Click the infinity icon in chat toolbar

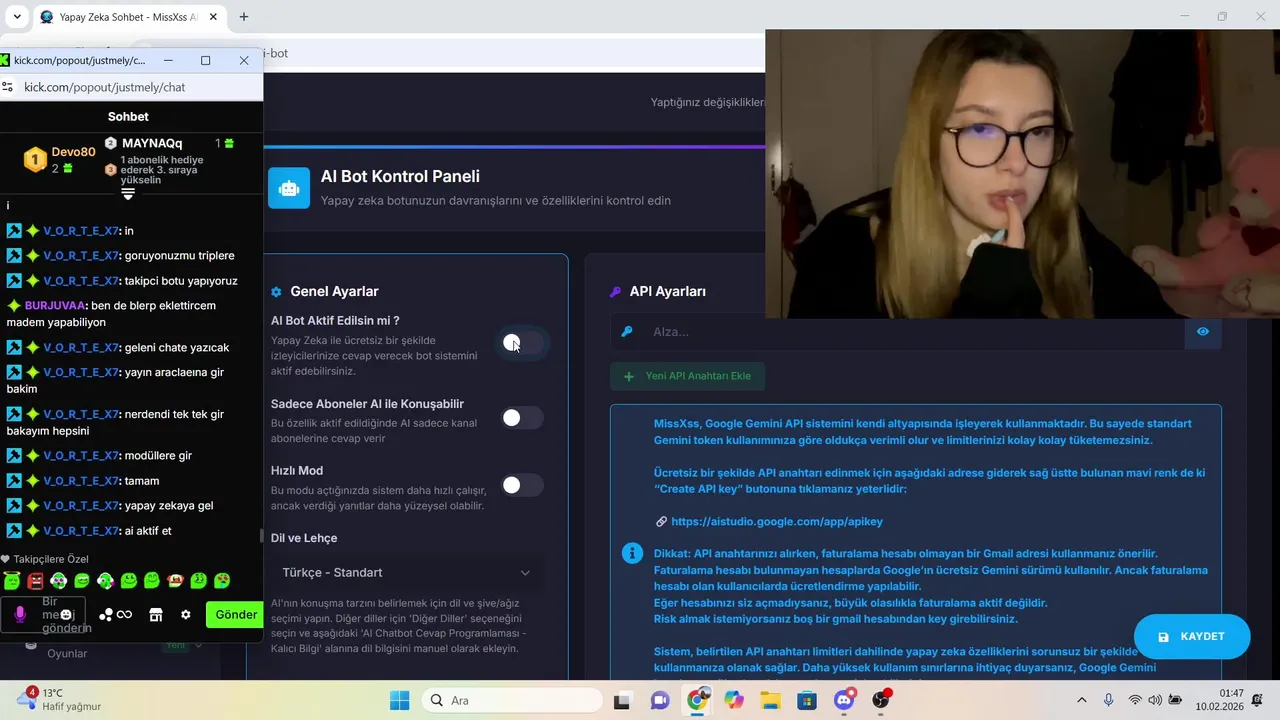click(x=124, y=614)
